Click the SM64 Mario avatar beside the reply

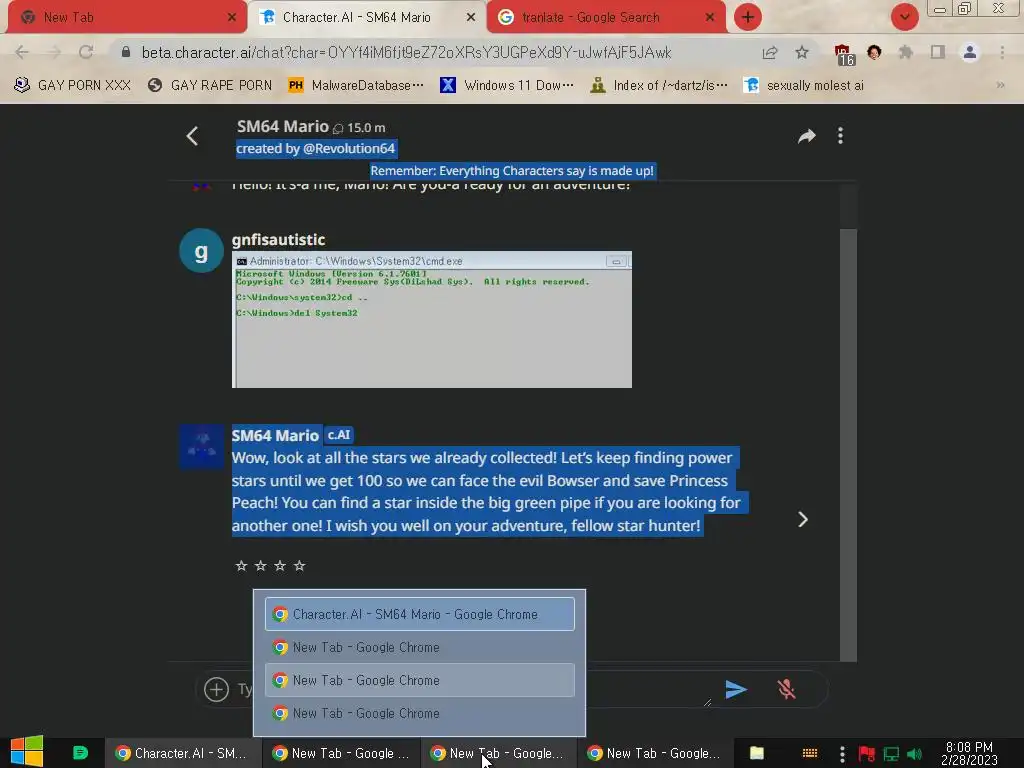pos(201,447)
